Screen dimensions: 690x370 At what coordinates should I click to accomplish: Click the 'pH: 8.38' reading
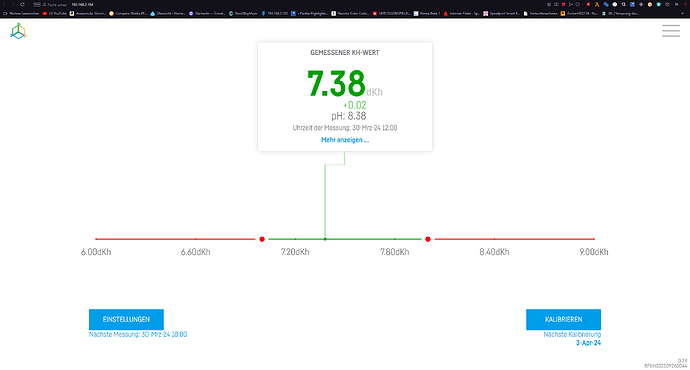[x=349, y=116]
